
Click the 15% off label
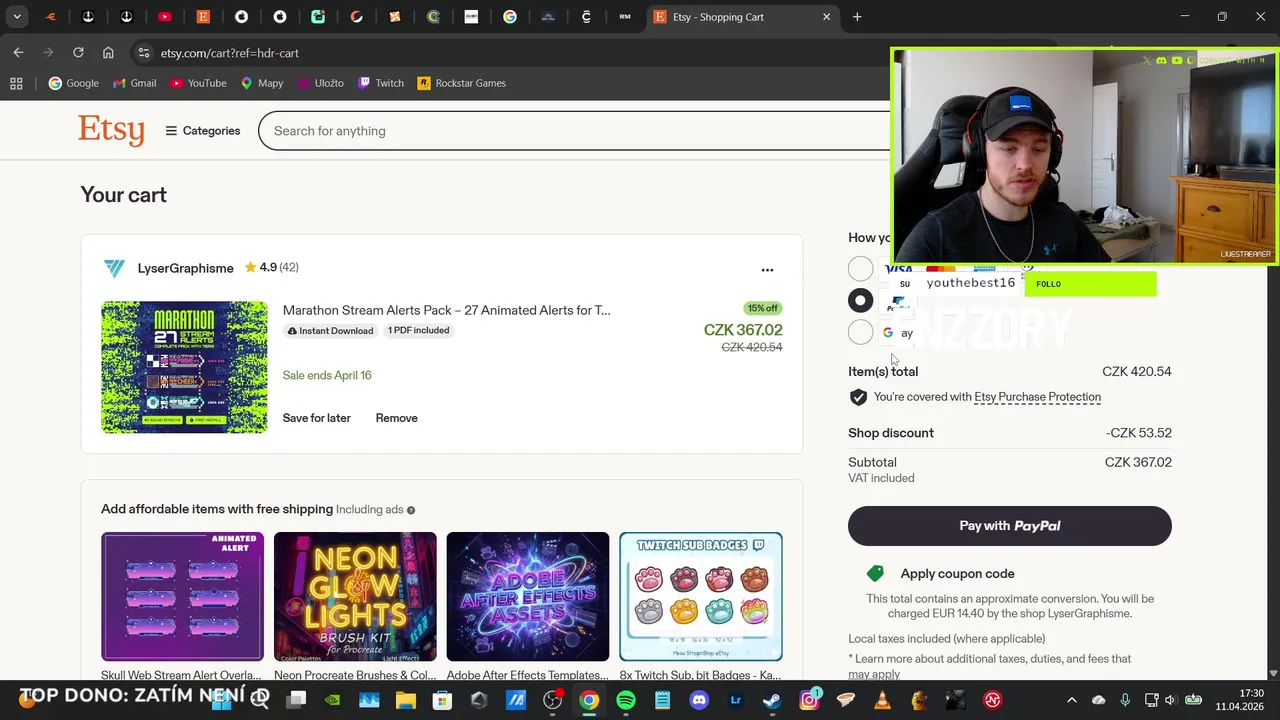coord(763,308)
